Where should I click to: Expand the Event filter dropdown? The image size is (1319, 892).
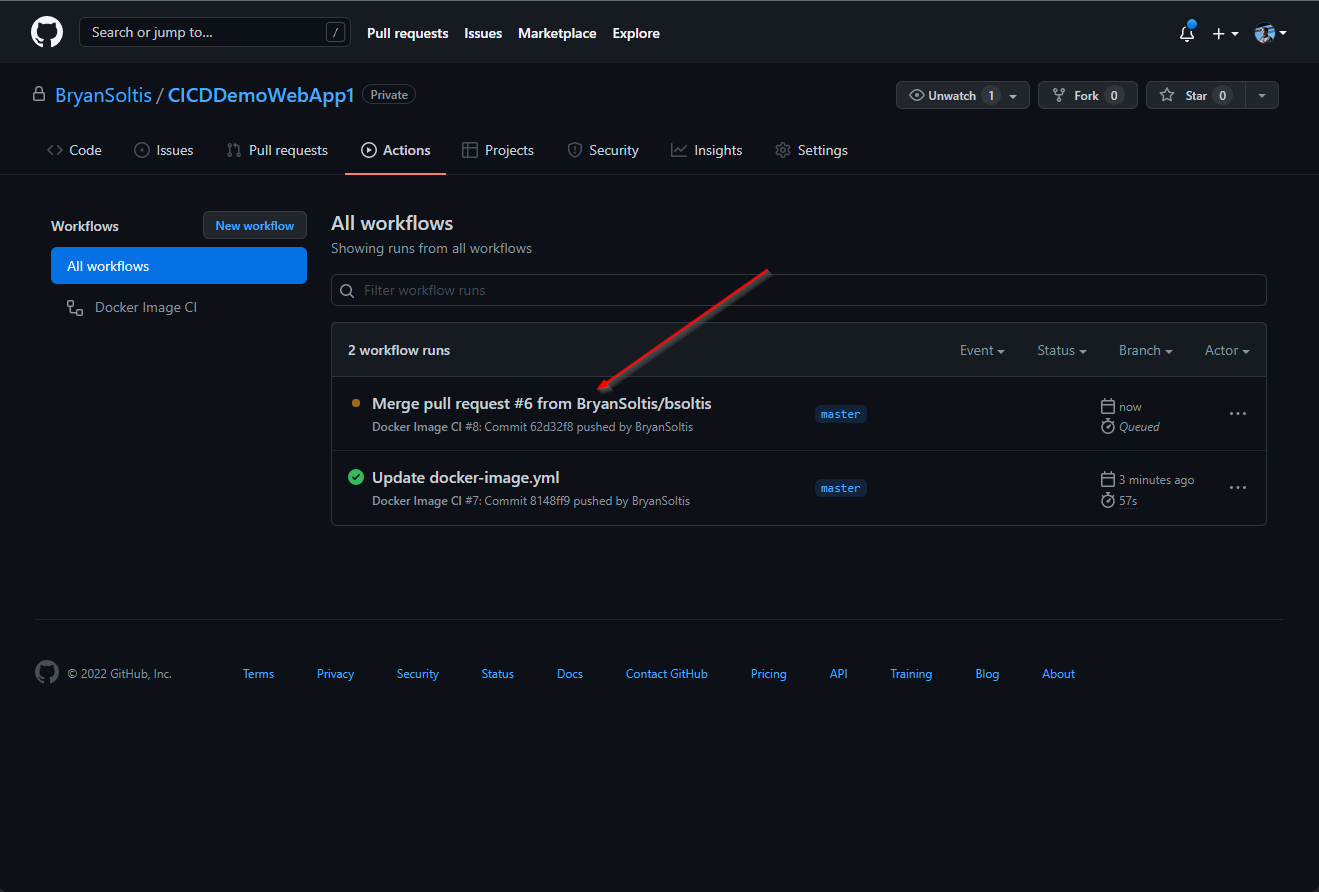click(x=982, y=350)
